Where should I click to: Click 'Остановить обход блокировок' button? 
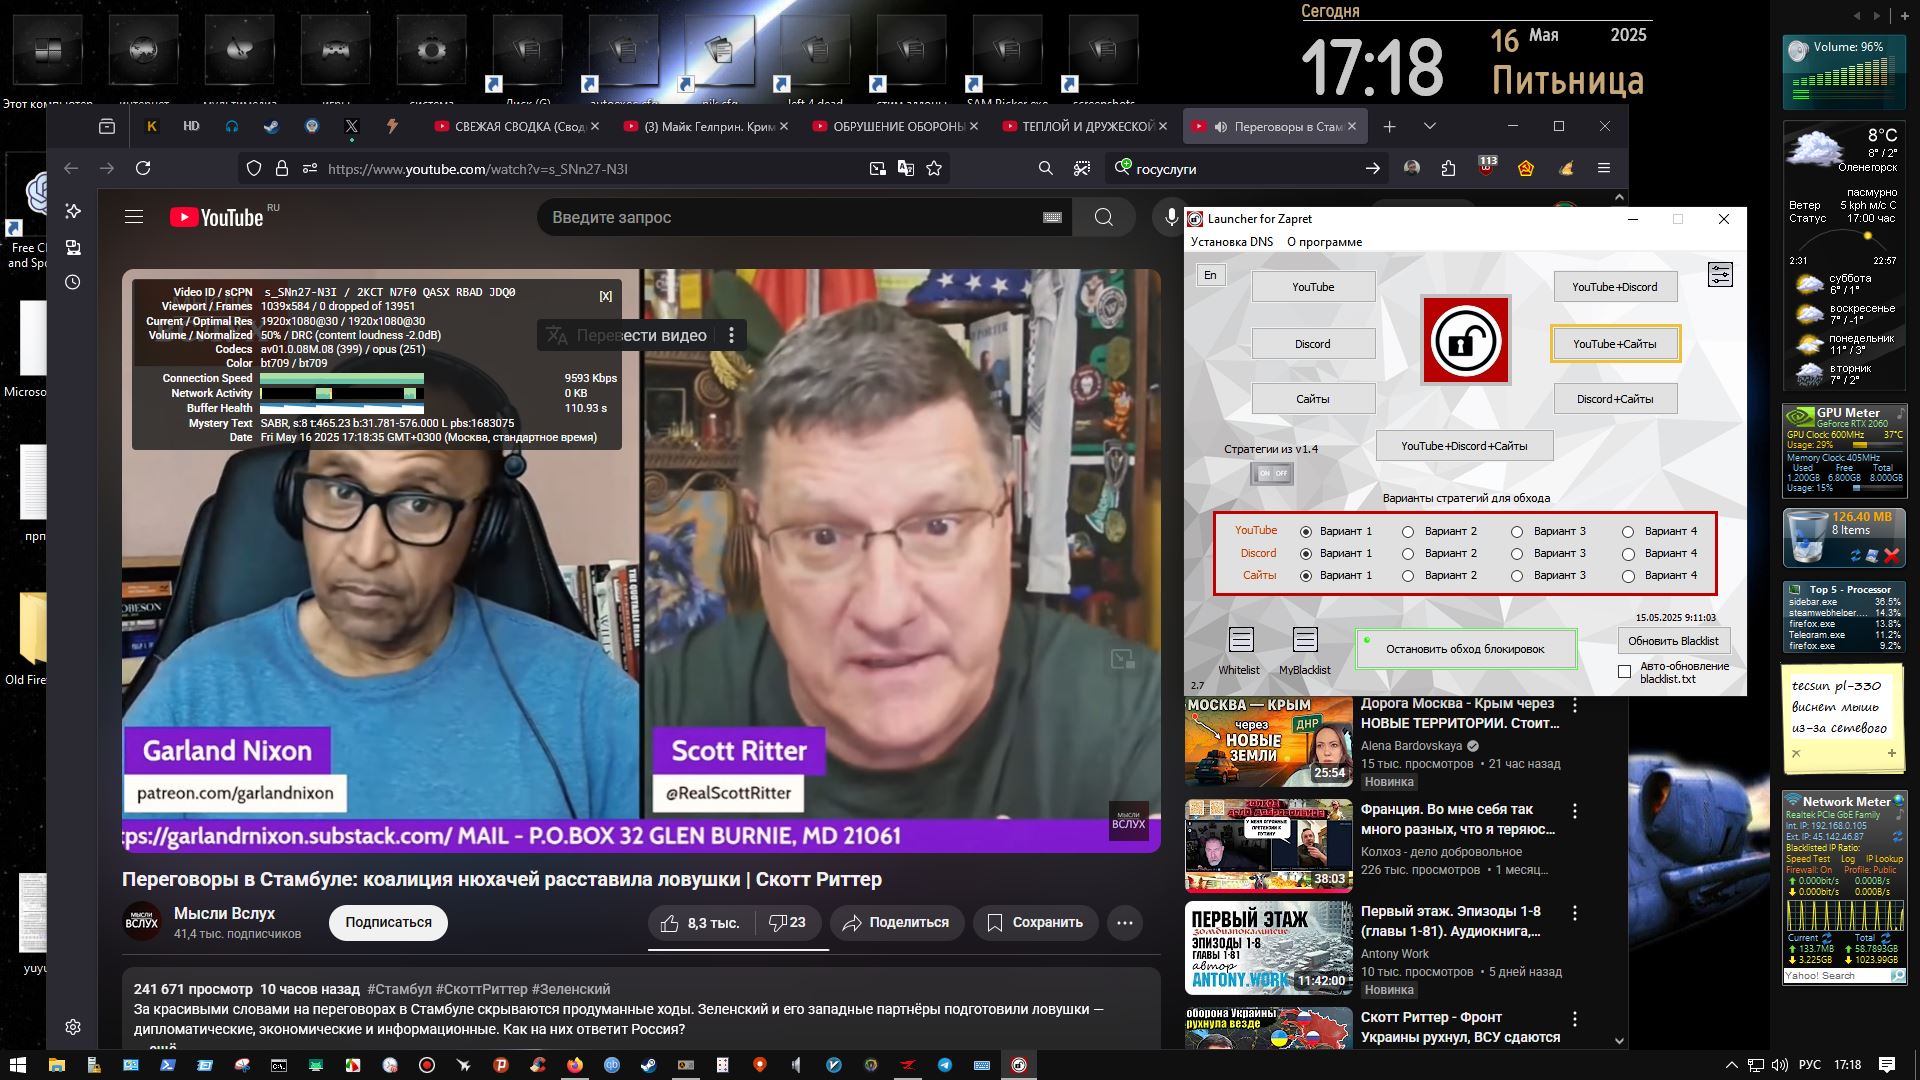pyautogui.click(x=1465, y=649)
